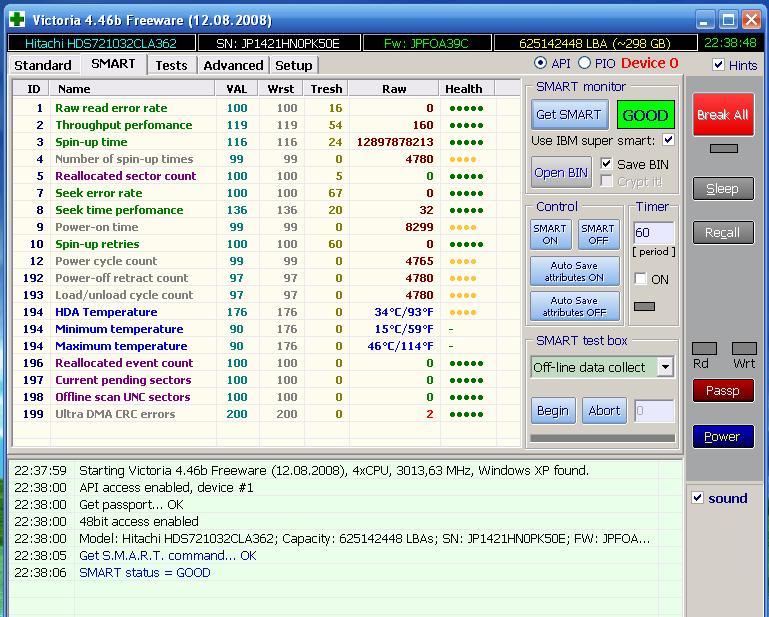The width and height of the screenshot is (769, 617).
Task: Click the firmware Fw: JPFOA39C field
Action: coord(426,43)
